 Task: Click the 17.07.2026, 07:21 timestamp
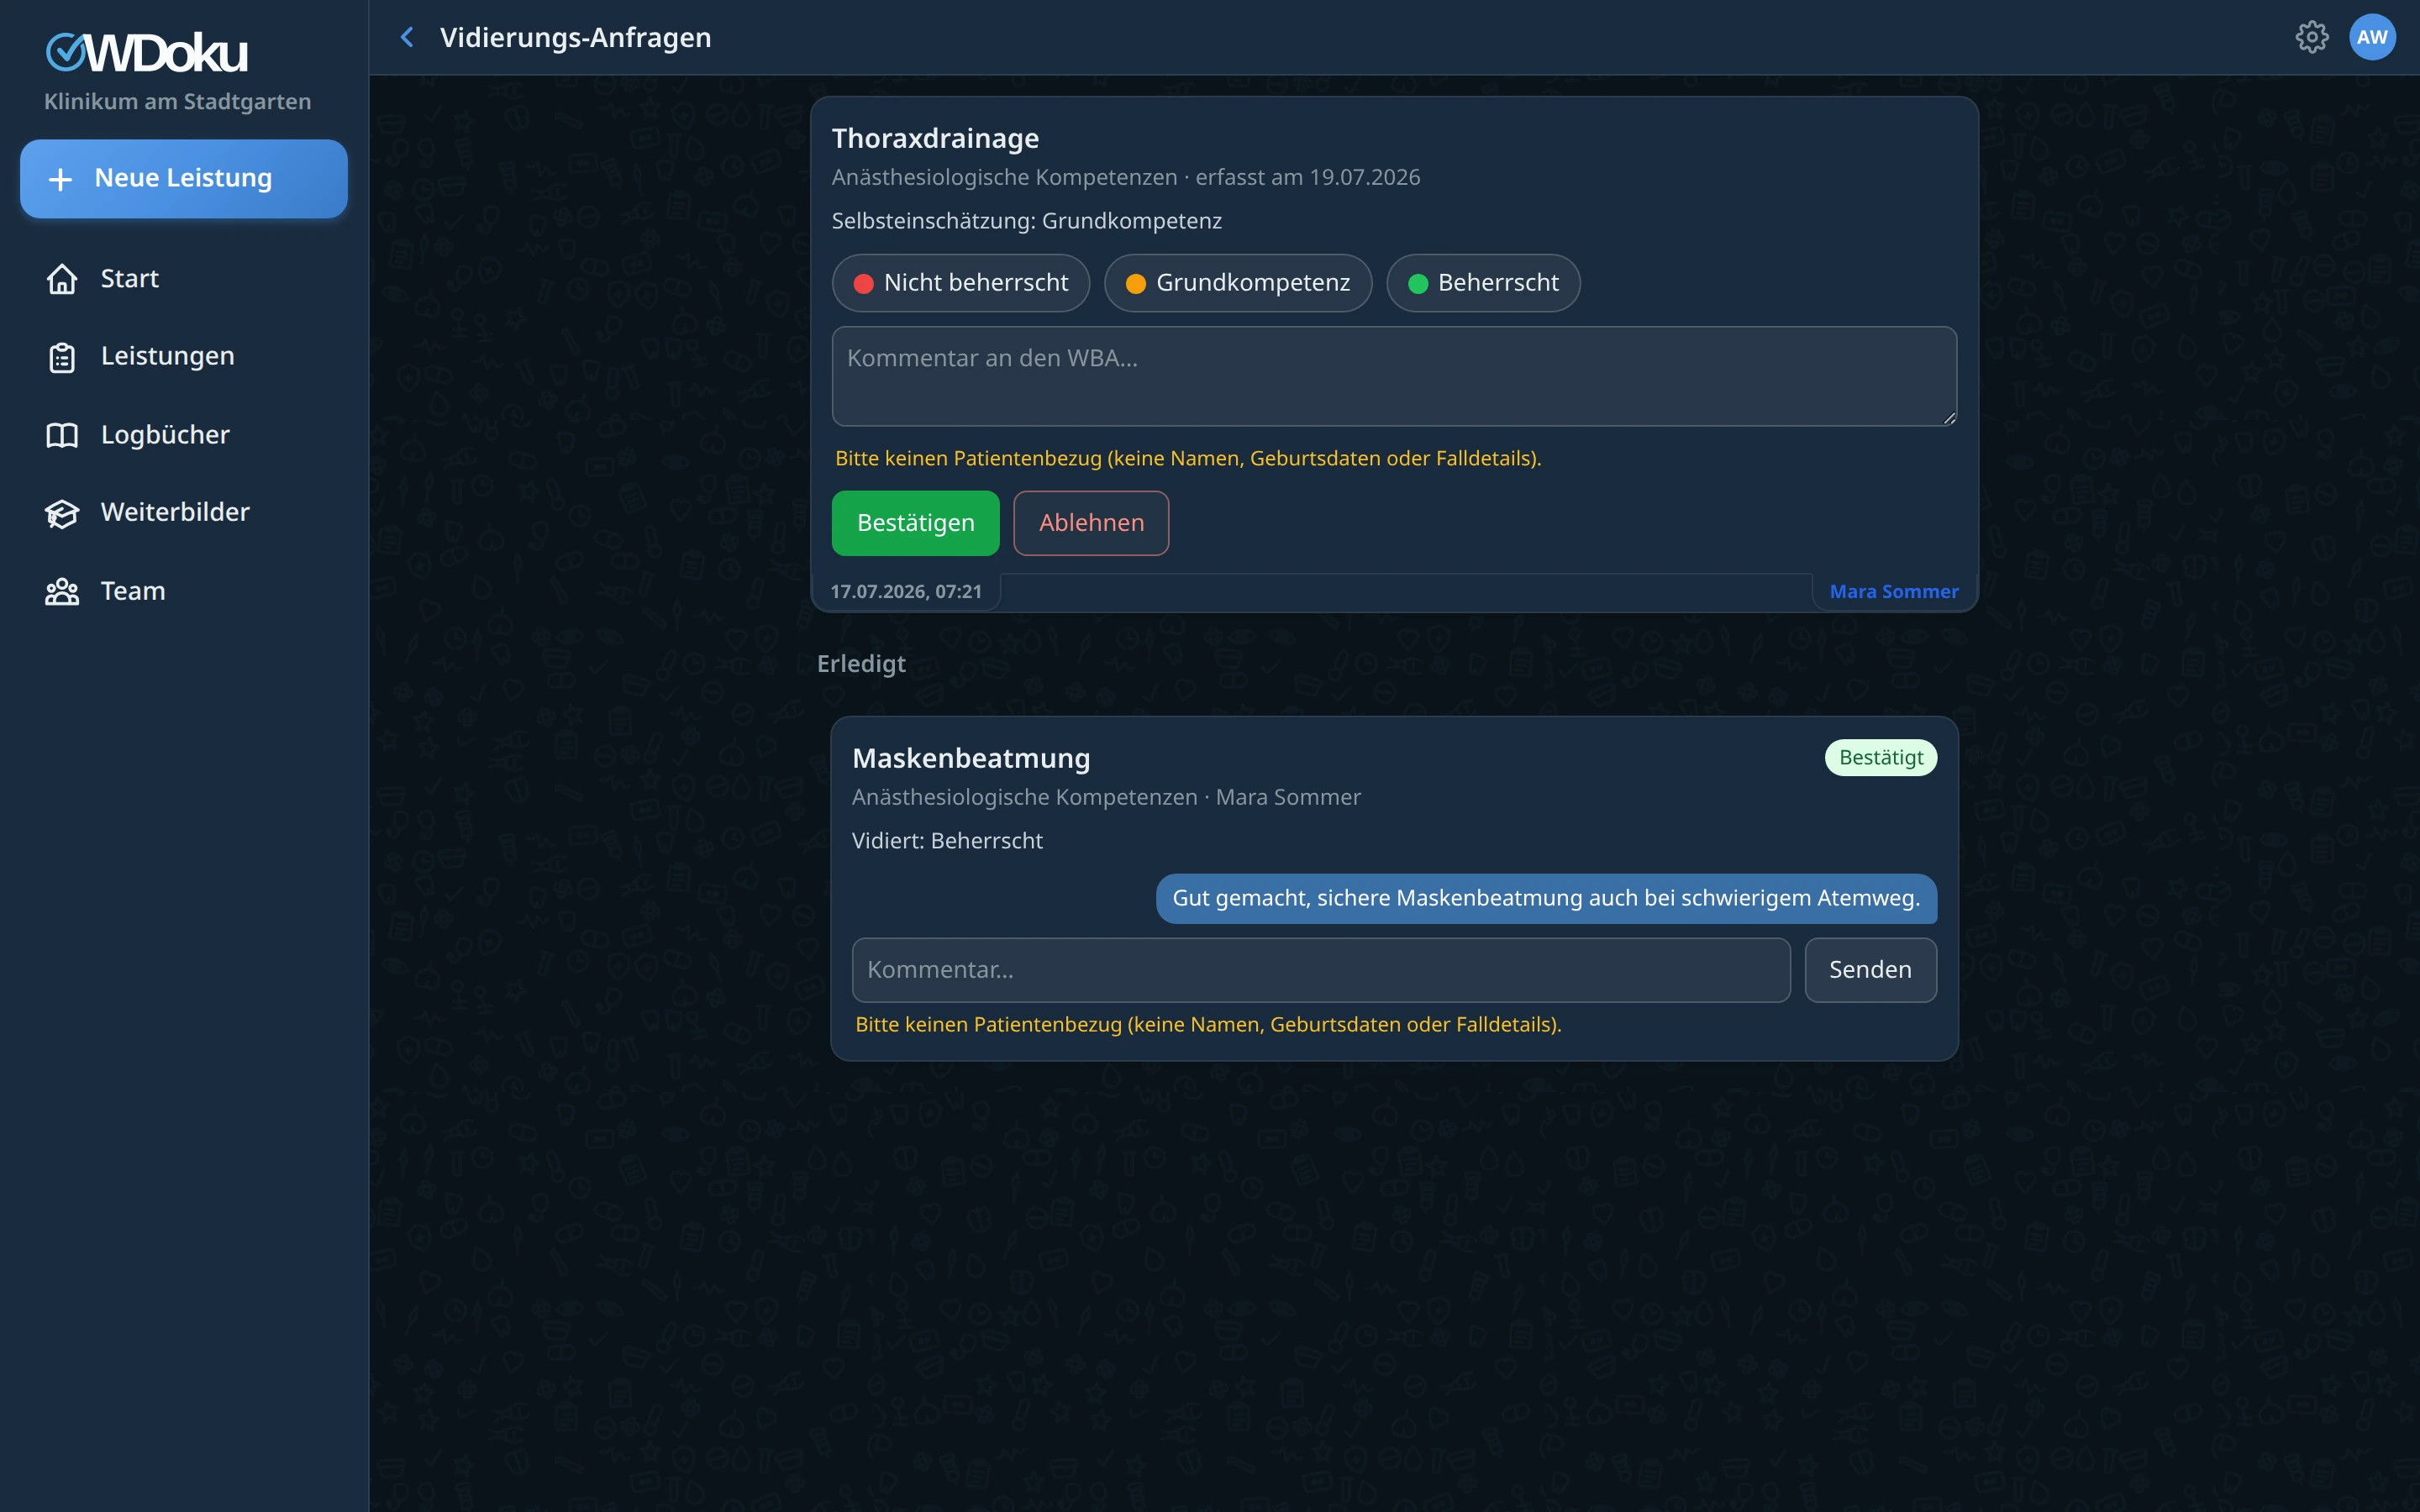click(905, 592)
